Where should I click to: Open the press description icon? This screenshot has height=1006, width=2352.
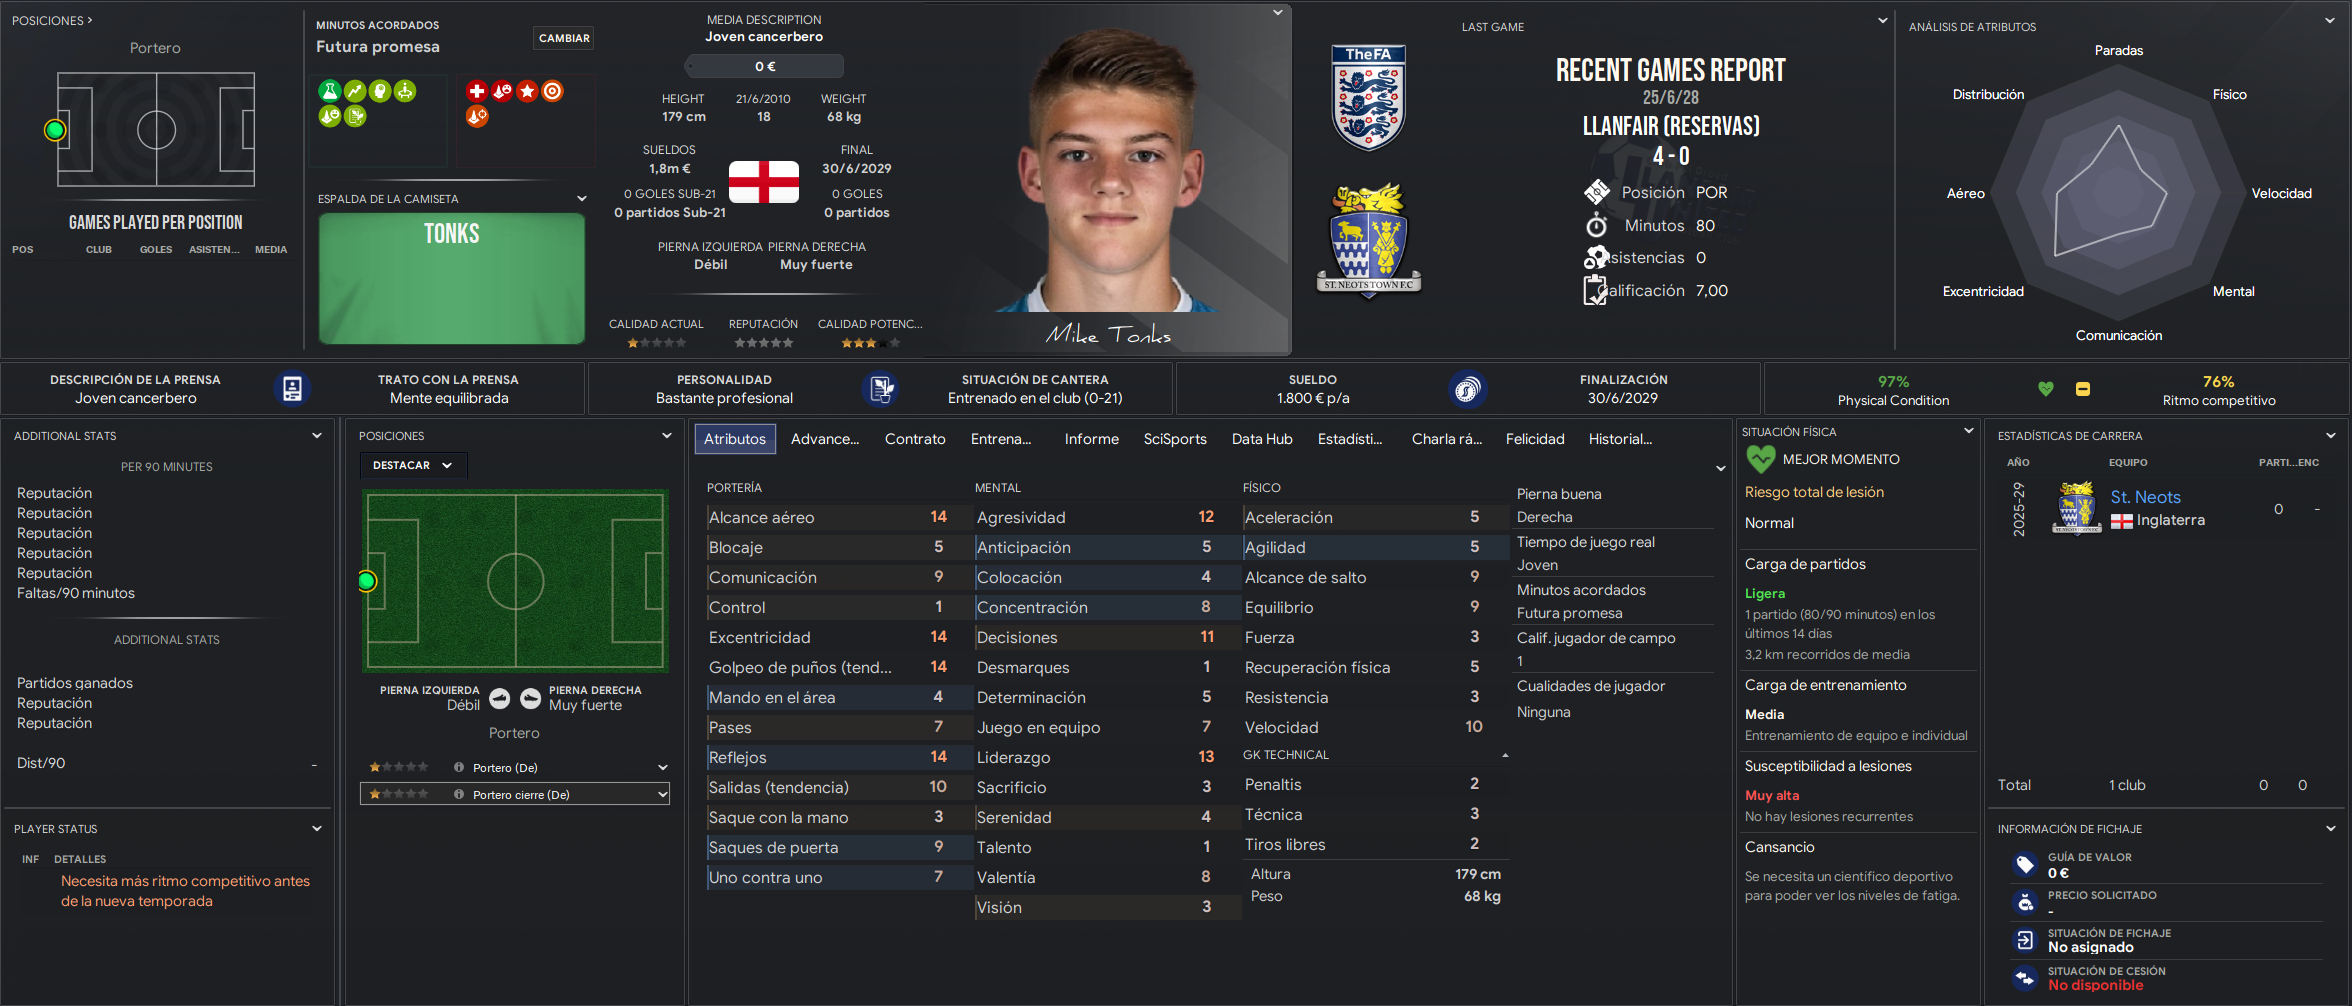[x=292, y=389]
